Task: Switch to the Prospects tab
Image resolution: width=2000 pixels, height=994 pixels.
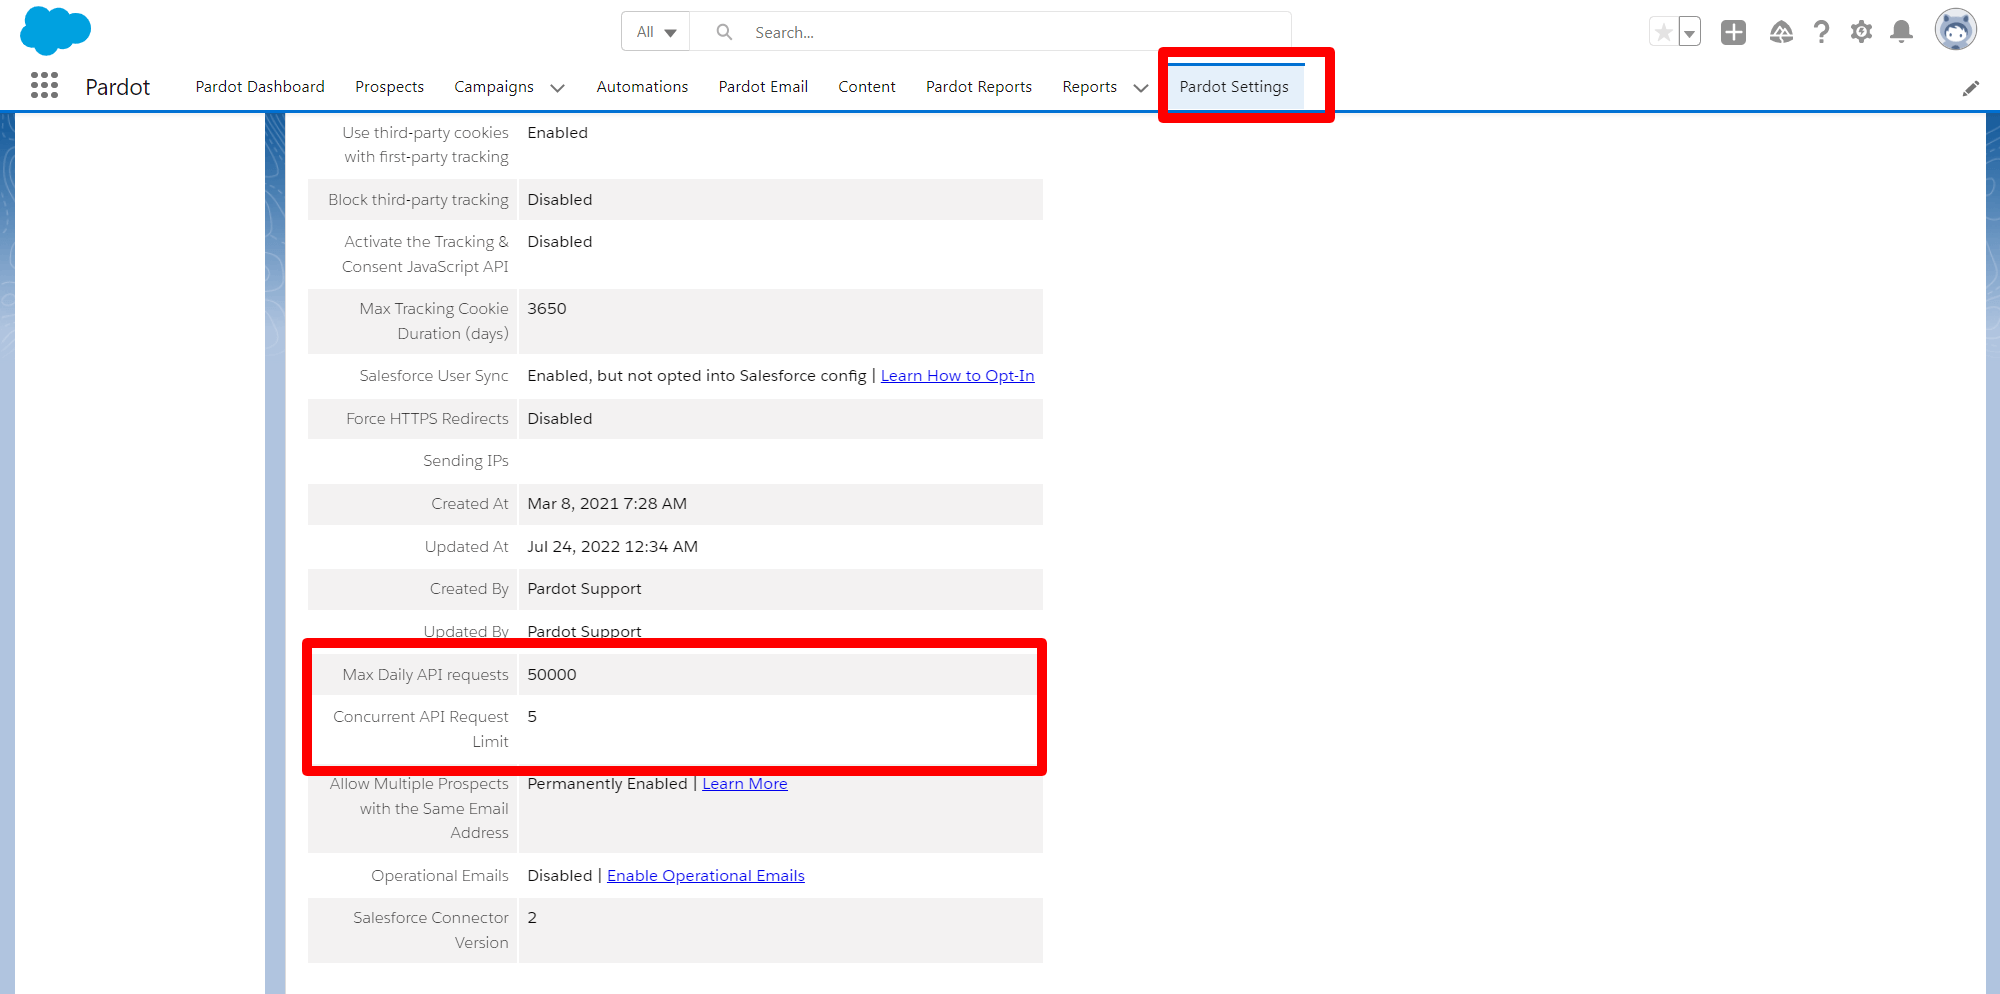Action: (x=389, y=87)
